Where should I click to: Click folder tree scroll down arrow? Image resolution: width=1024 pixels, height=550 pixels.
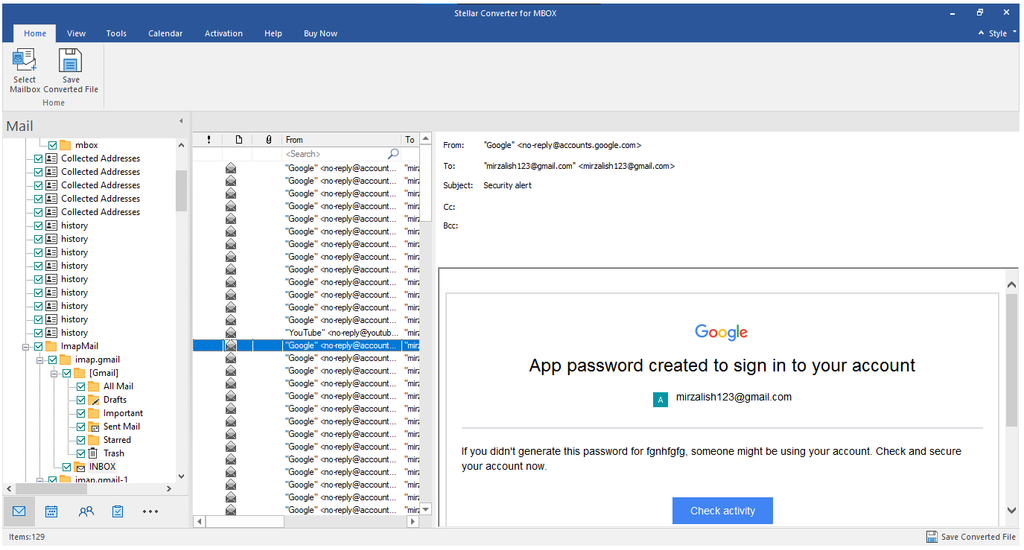pyautogui.click(x=182, y=476)
